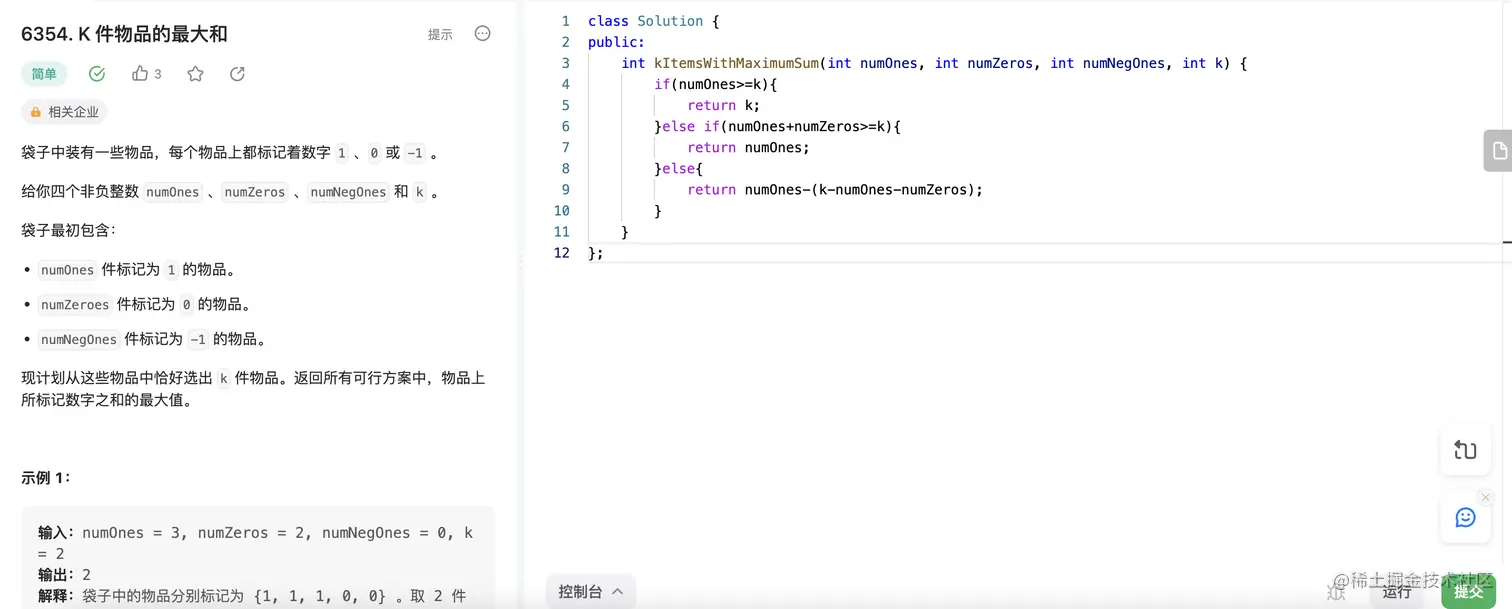The width and height of the screenshot is (1512, 609).
Task: Place cursor on public: line
Action: coord(616,42)
